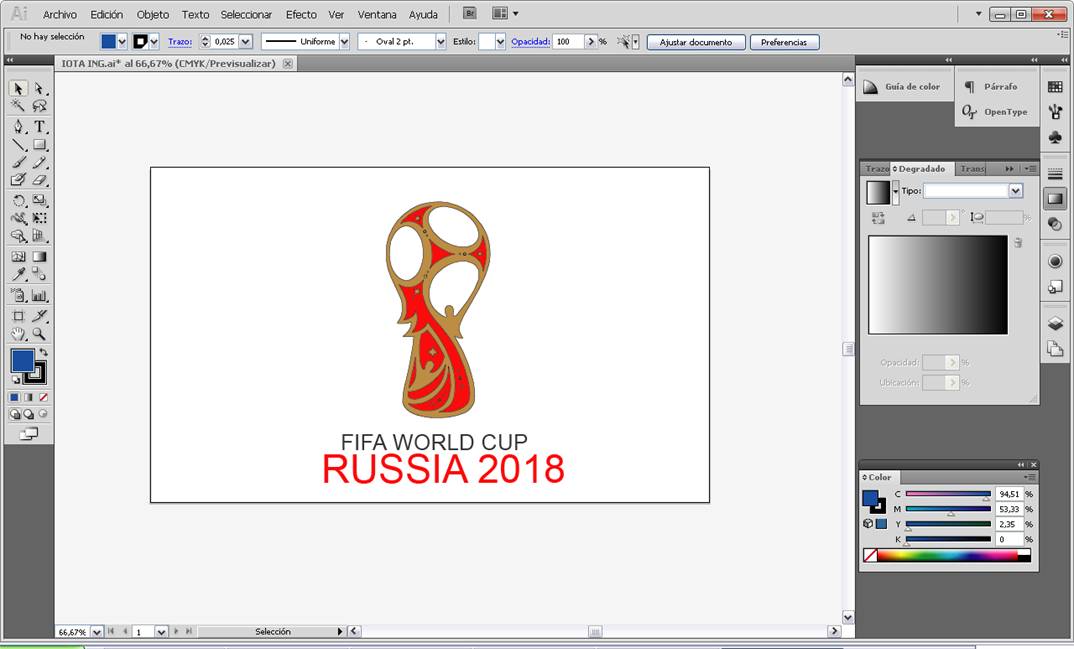Screen dimensions: 1074x649
Task: Open the Trazo stroke panel link
Action: (x=179, y=42)
